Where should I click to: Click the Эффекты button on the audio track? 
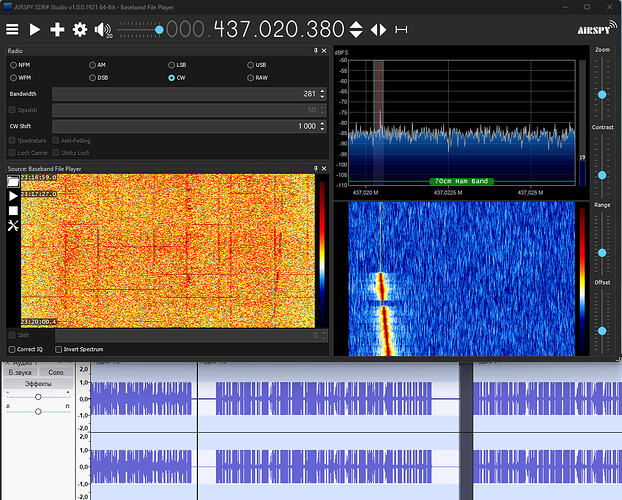[38, 383]
